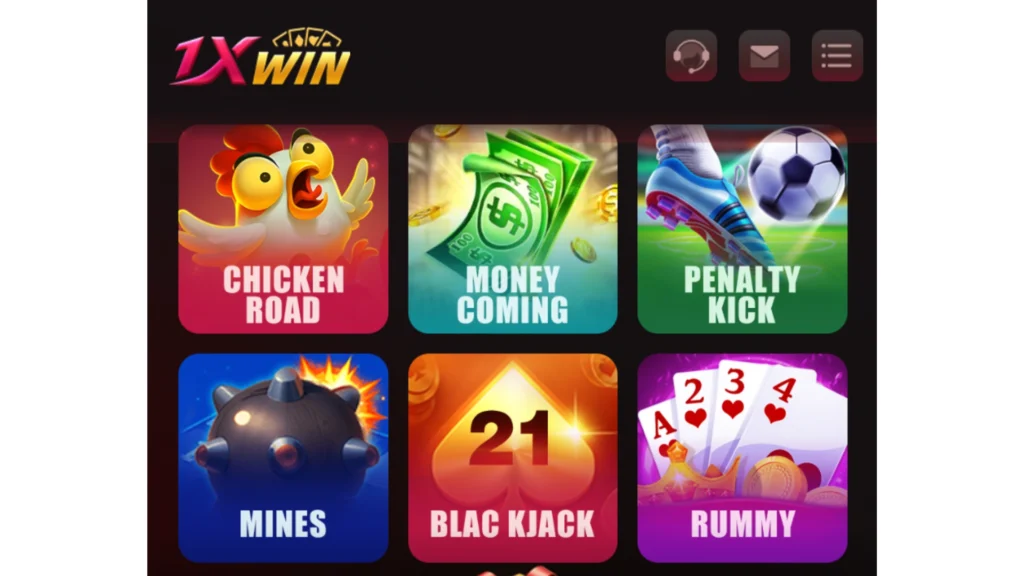The width and height of the screenshot is (1024, 576).
Task: Start the Penalty Kick game
Action: click(x=743, y=229)
